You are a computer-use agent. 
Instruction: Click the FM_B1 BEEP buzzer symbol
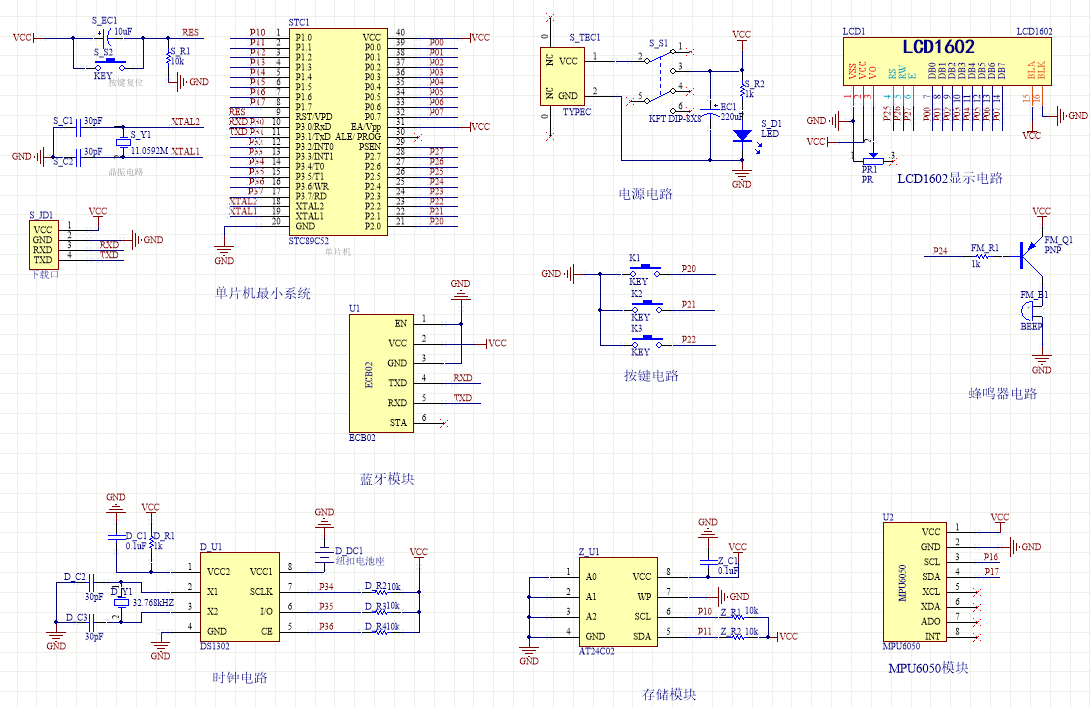(1031, 311)
